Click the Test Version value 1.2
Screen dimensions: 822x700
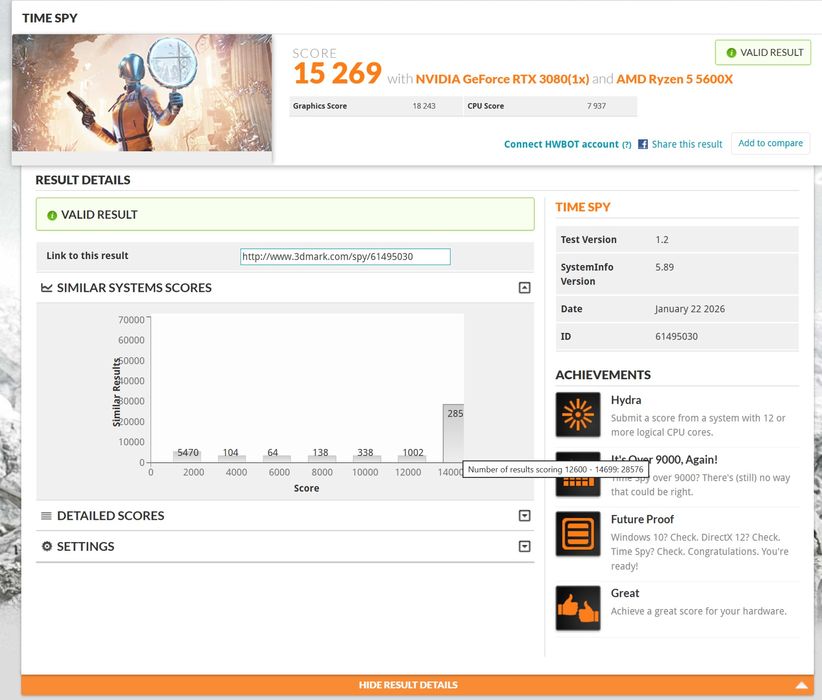click(x=662, y=240)
